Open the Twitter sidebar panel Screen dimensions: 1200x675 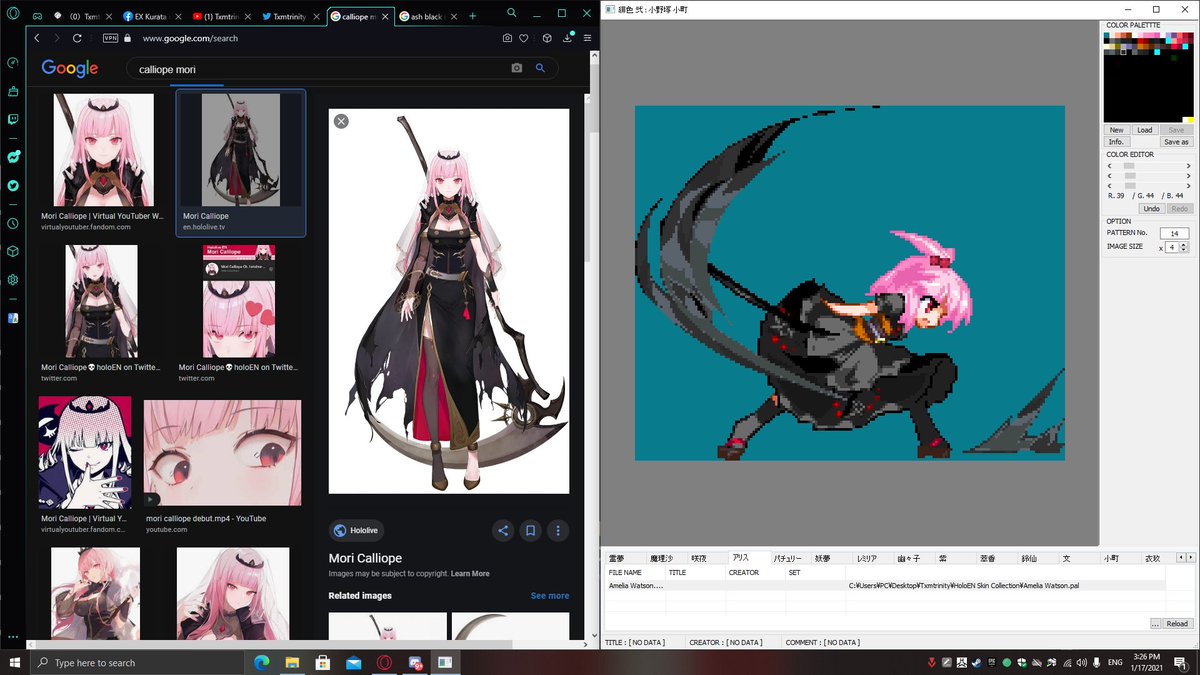(x=13, y=186)
